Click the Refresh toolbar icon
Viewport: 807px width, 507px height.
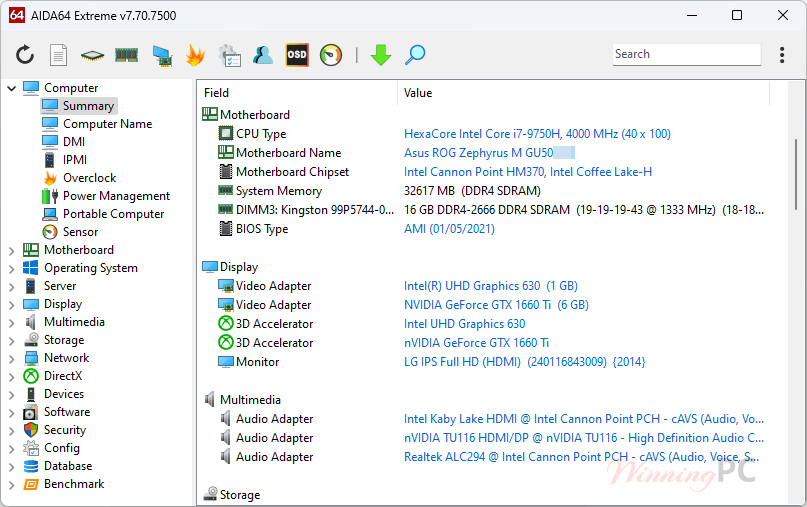[x=25, y=55]
